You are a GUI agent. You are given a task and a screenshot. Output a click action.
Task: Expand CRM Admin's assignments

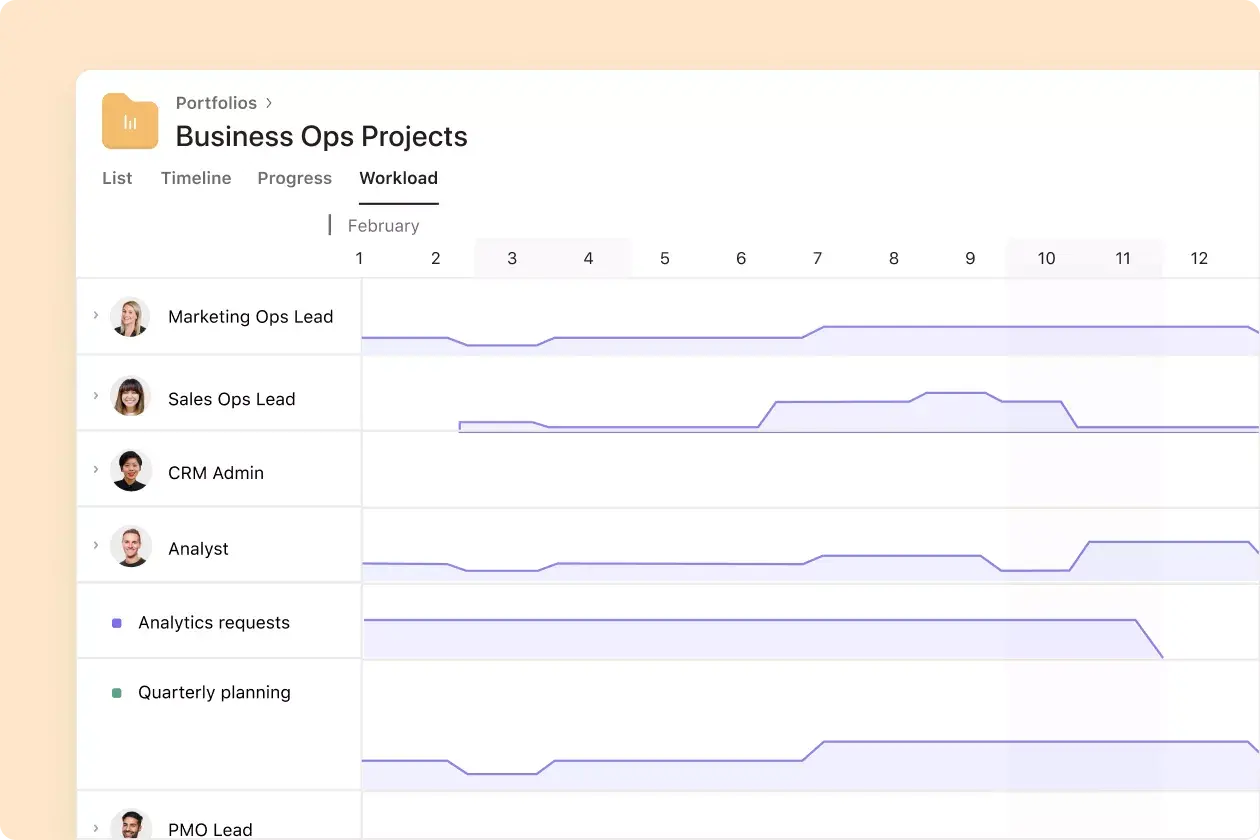click(x=95, y=468)
